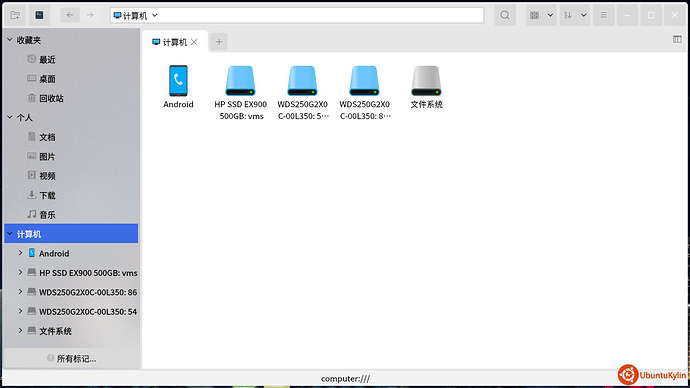690x388 pixels.
Task: Add a new tab with plus button
Action: pyautogui.click(x=219, y=42)
